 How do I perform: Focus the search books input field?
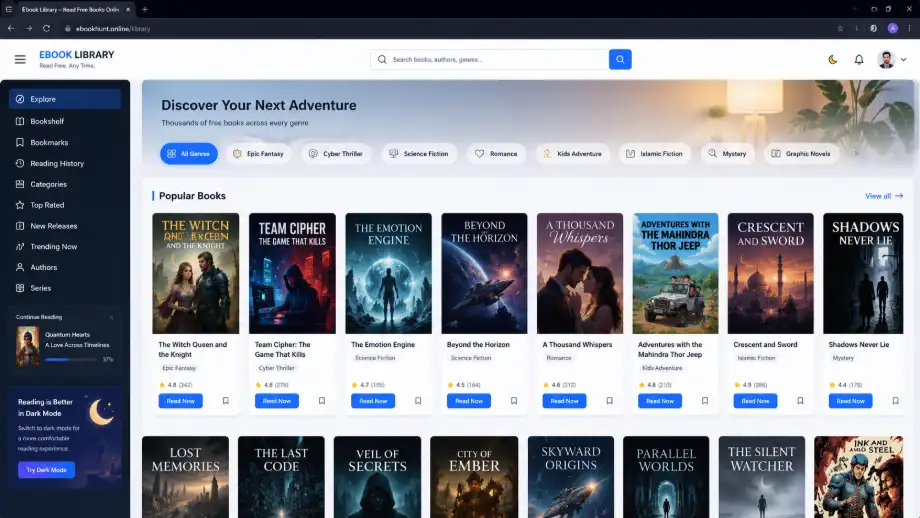click(x=489, y=59)
